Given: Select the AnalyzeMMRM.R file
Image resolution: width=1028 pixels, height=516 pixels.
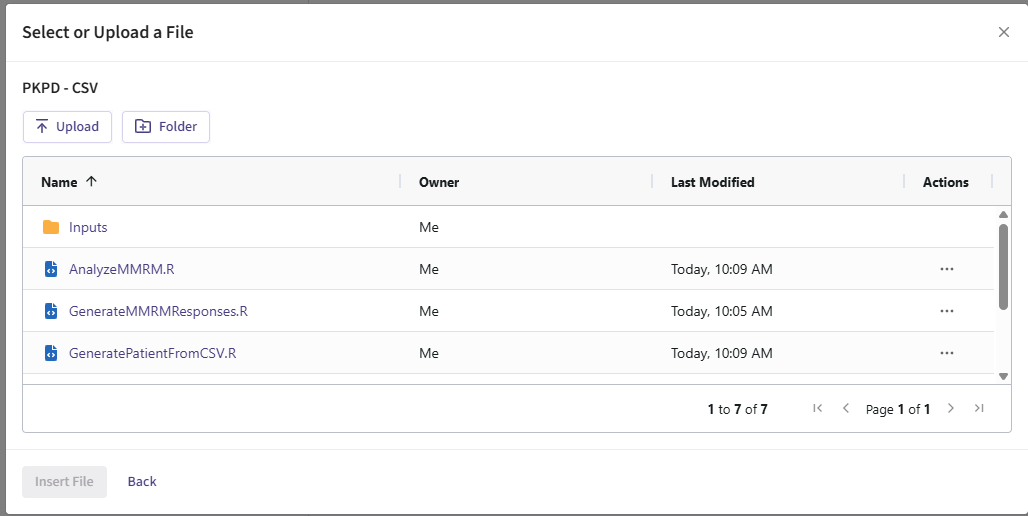Looking at the screenshot, I should tap(121, 269).
